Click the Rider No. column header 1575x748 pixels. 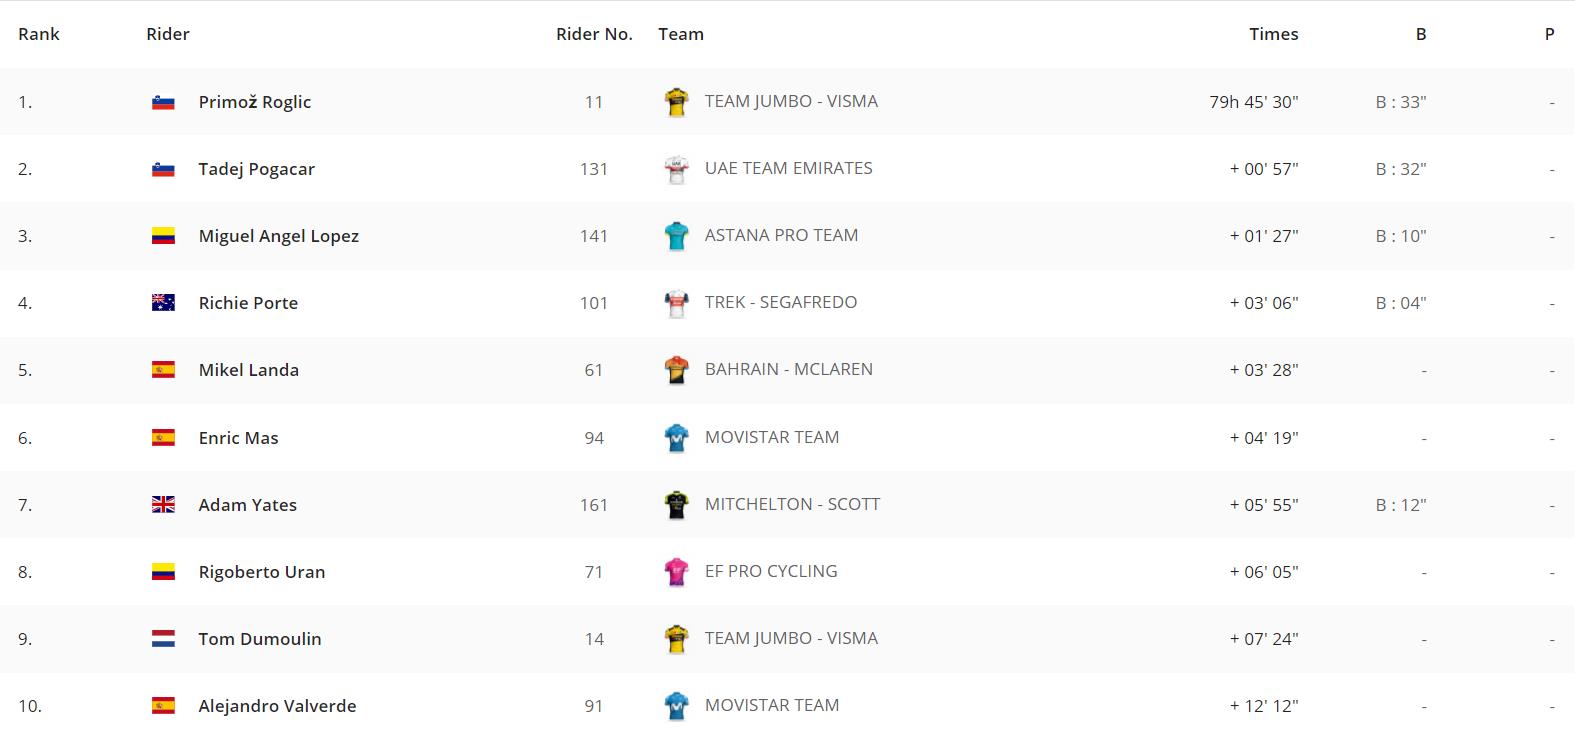[x=594, y=34]
